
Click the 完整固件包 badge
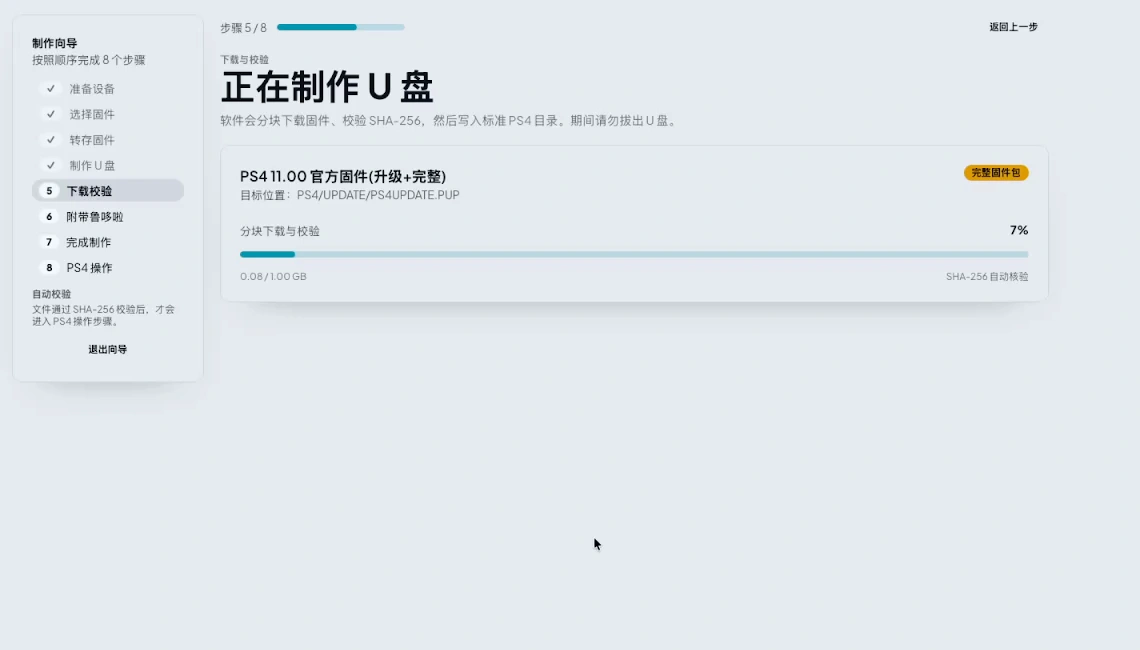(996, 173)
